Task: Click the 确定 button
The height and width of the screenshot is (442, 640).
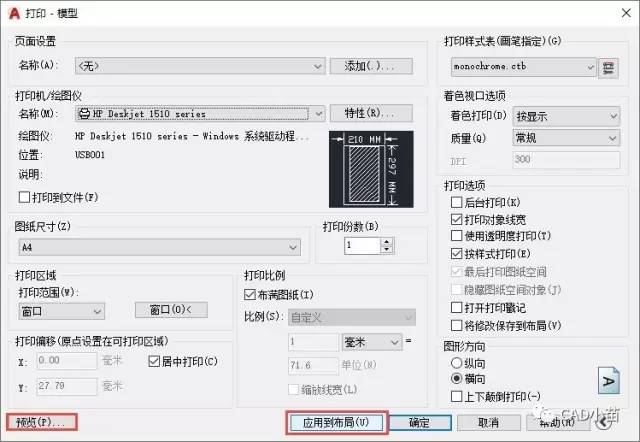Action: (420, 423)
